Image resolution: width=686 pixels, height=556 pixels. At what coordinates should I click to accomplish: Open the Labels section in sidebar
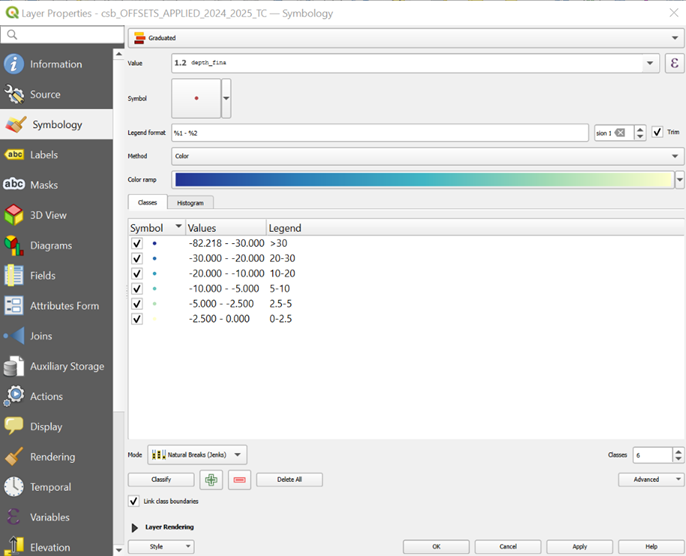[x=44, y=155]
